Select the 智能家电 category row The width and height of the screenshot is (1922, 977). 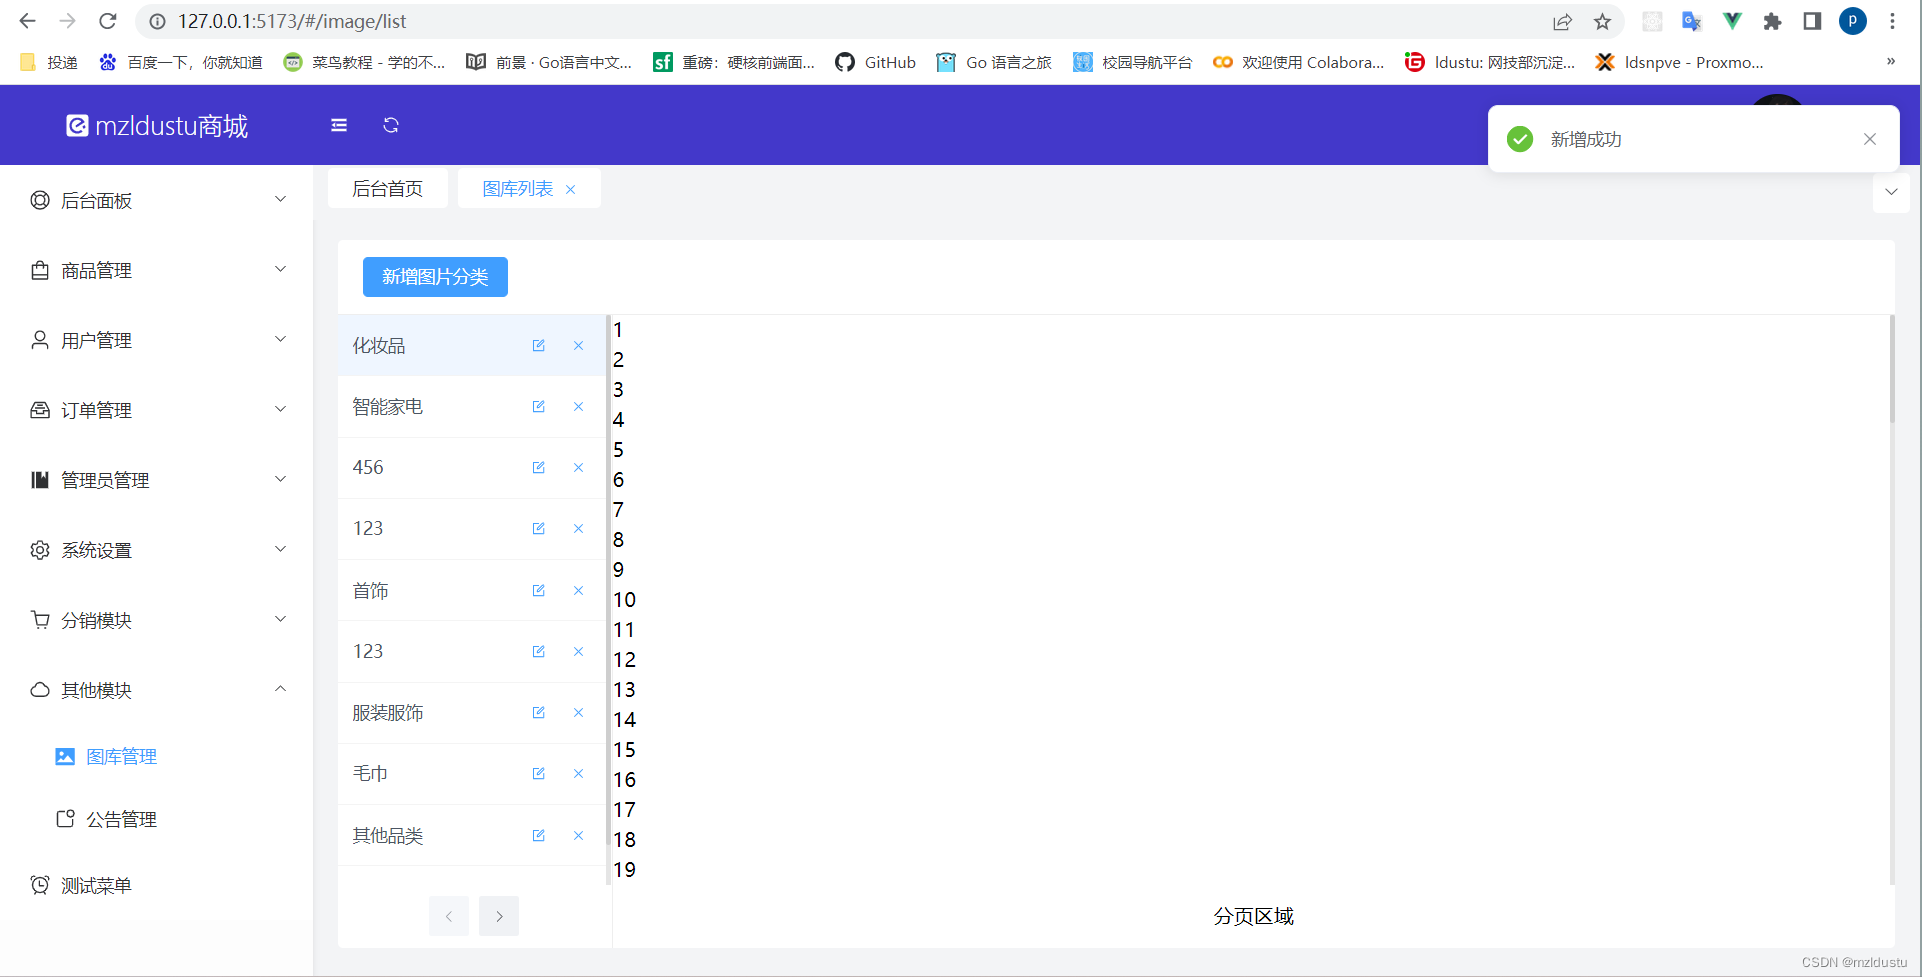tap(472, 406)
